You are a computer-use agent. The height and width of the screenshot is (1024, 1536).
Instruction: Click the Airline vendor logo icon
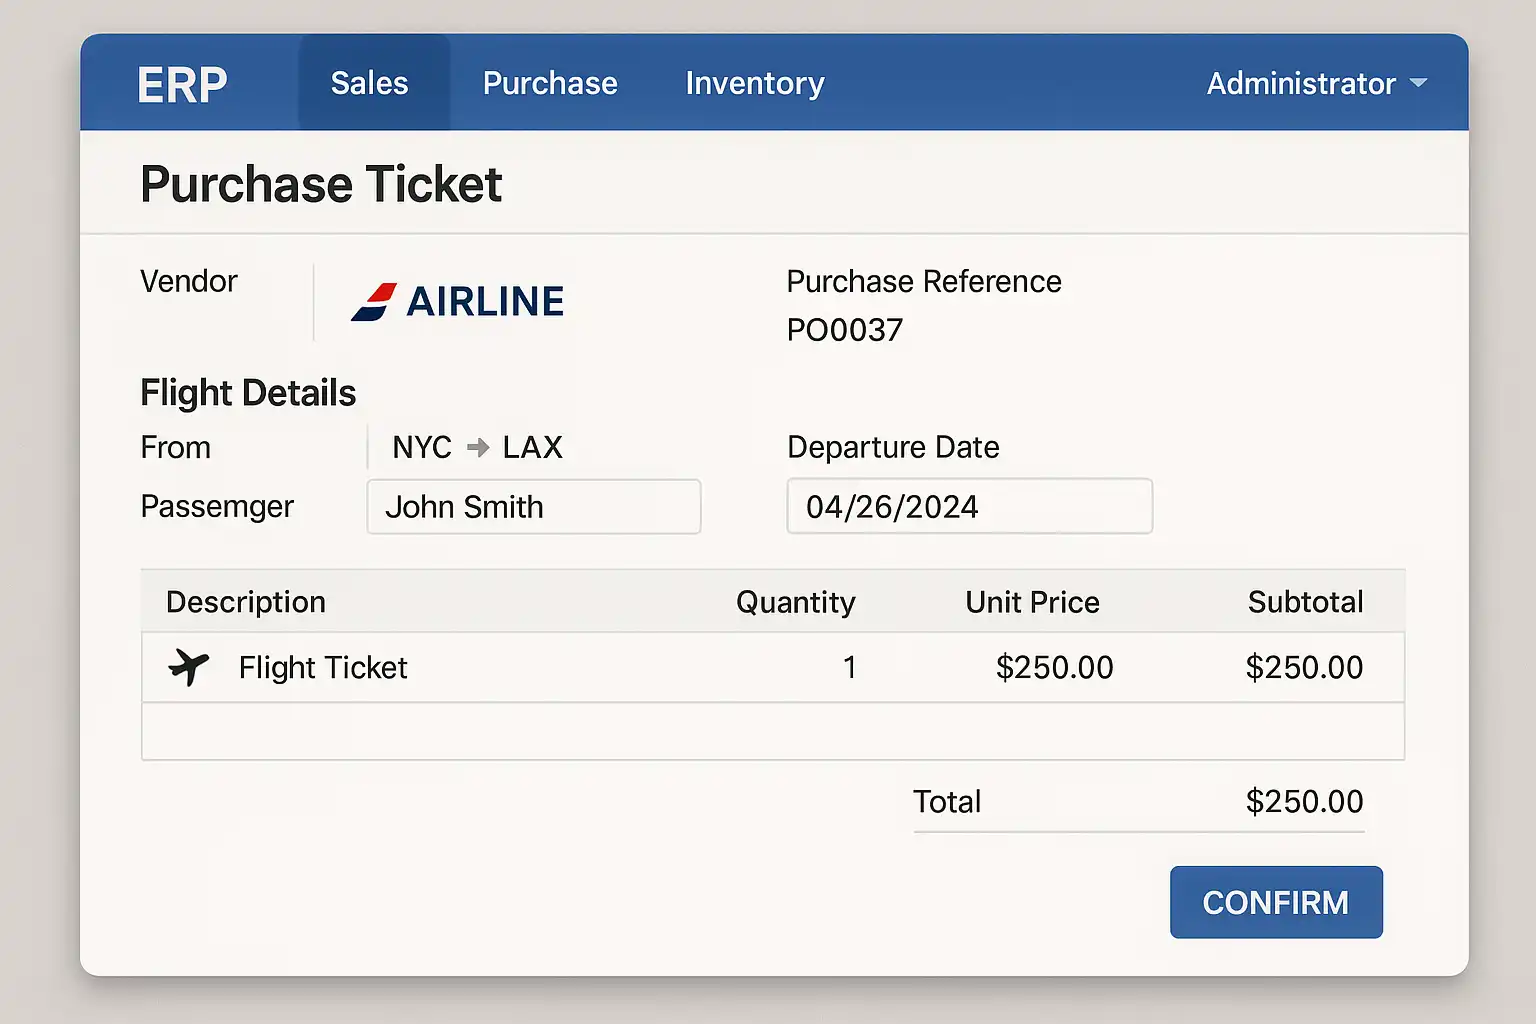(374, 302)
